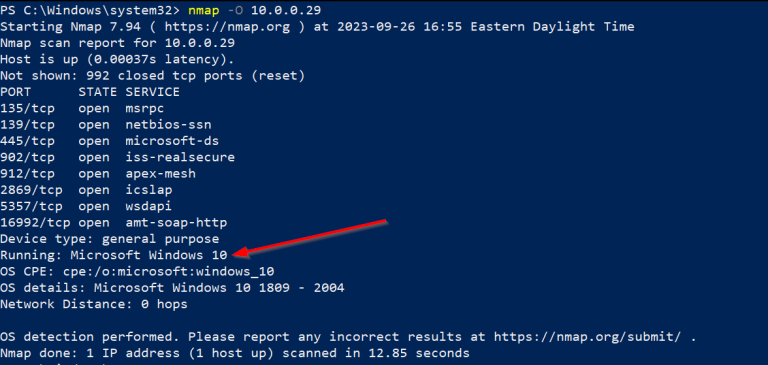The width and height of the screenshot is (768, 365).
Task: Click the Device type: general purpose line
Action: pos(110,239)
